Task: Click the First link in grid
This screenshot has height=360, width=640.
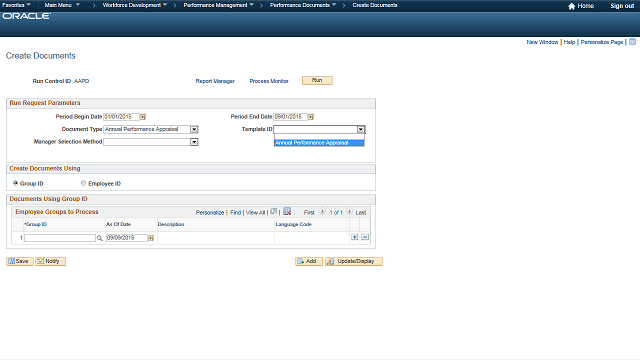Action: pos(309,213)
